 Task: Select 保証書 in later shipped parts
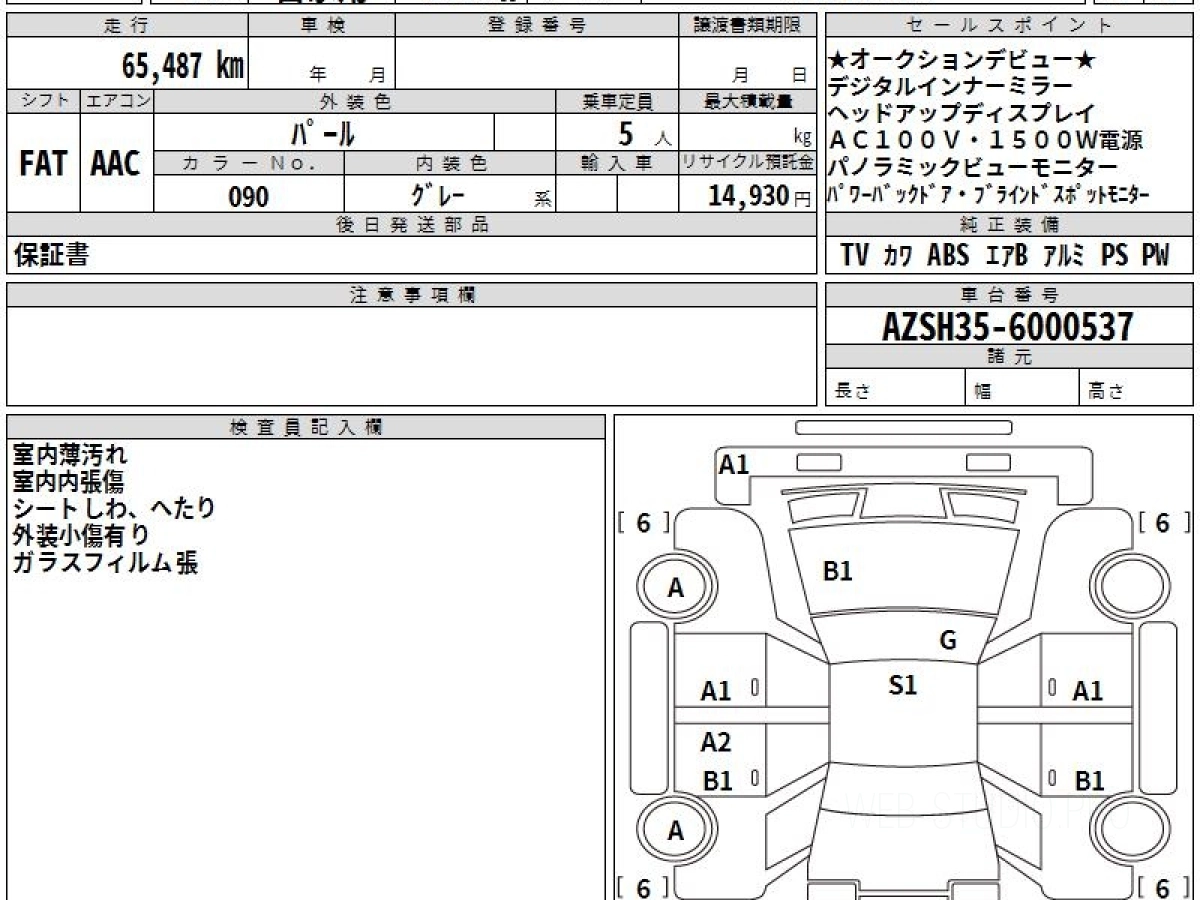point(51,256)
